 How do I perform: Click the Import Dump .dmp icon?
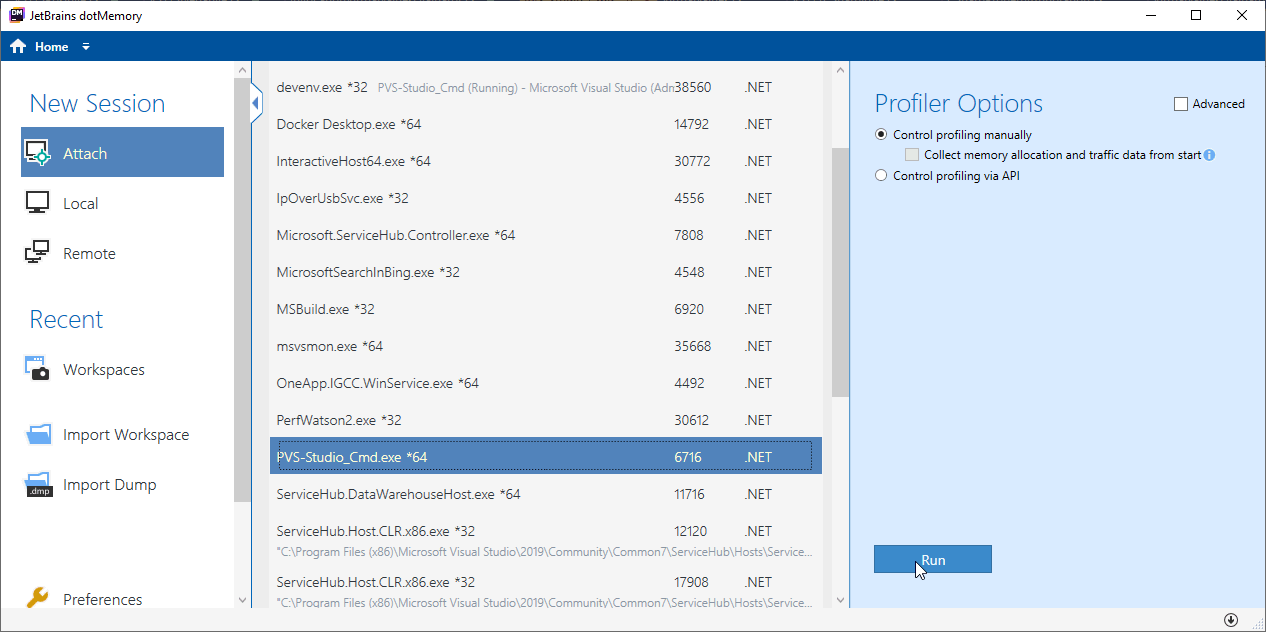pos(38,484)
